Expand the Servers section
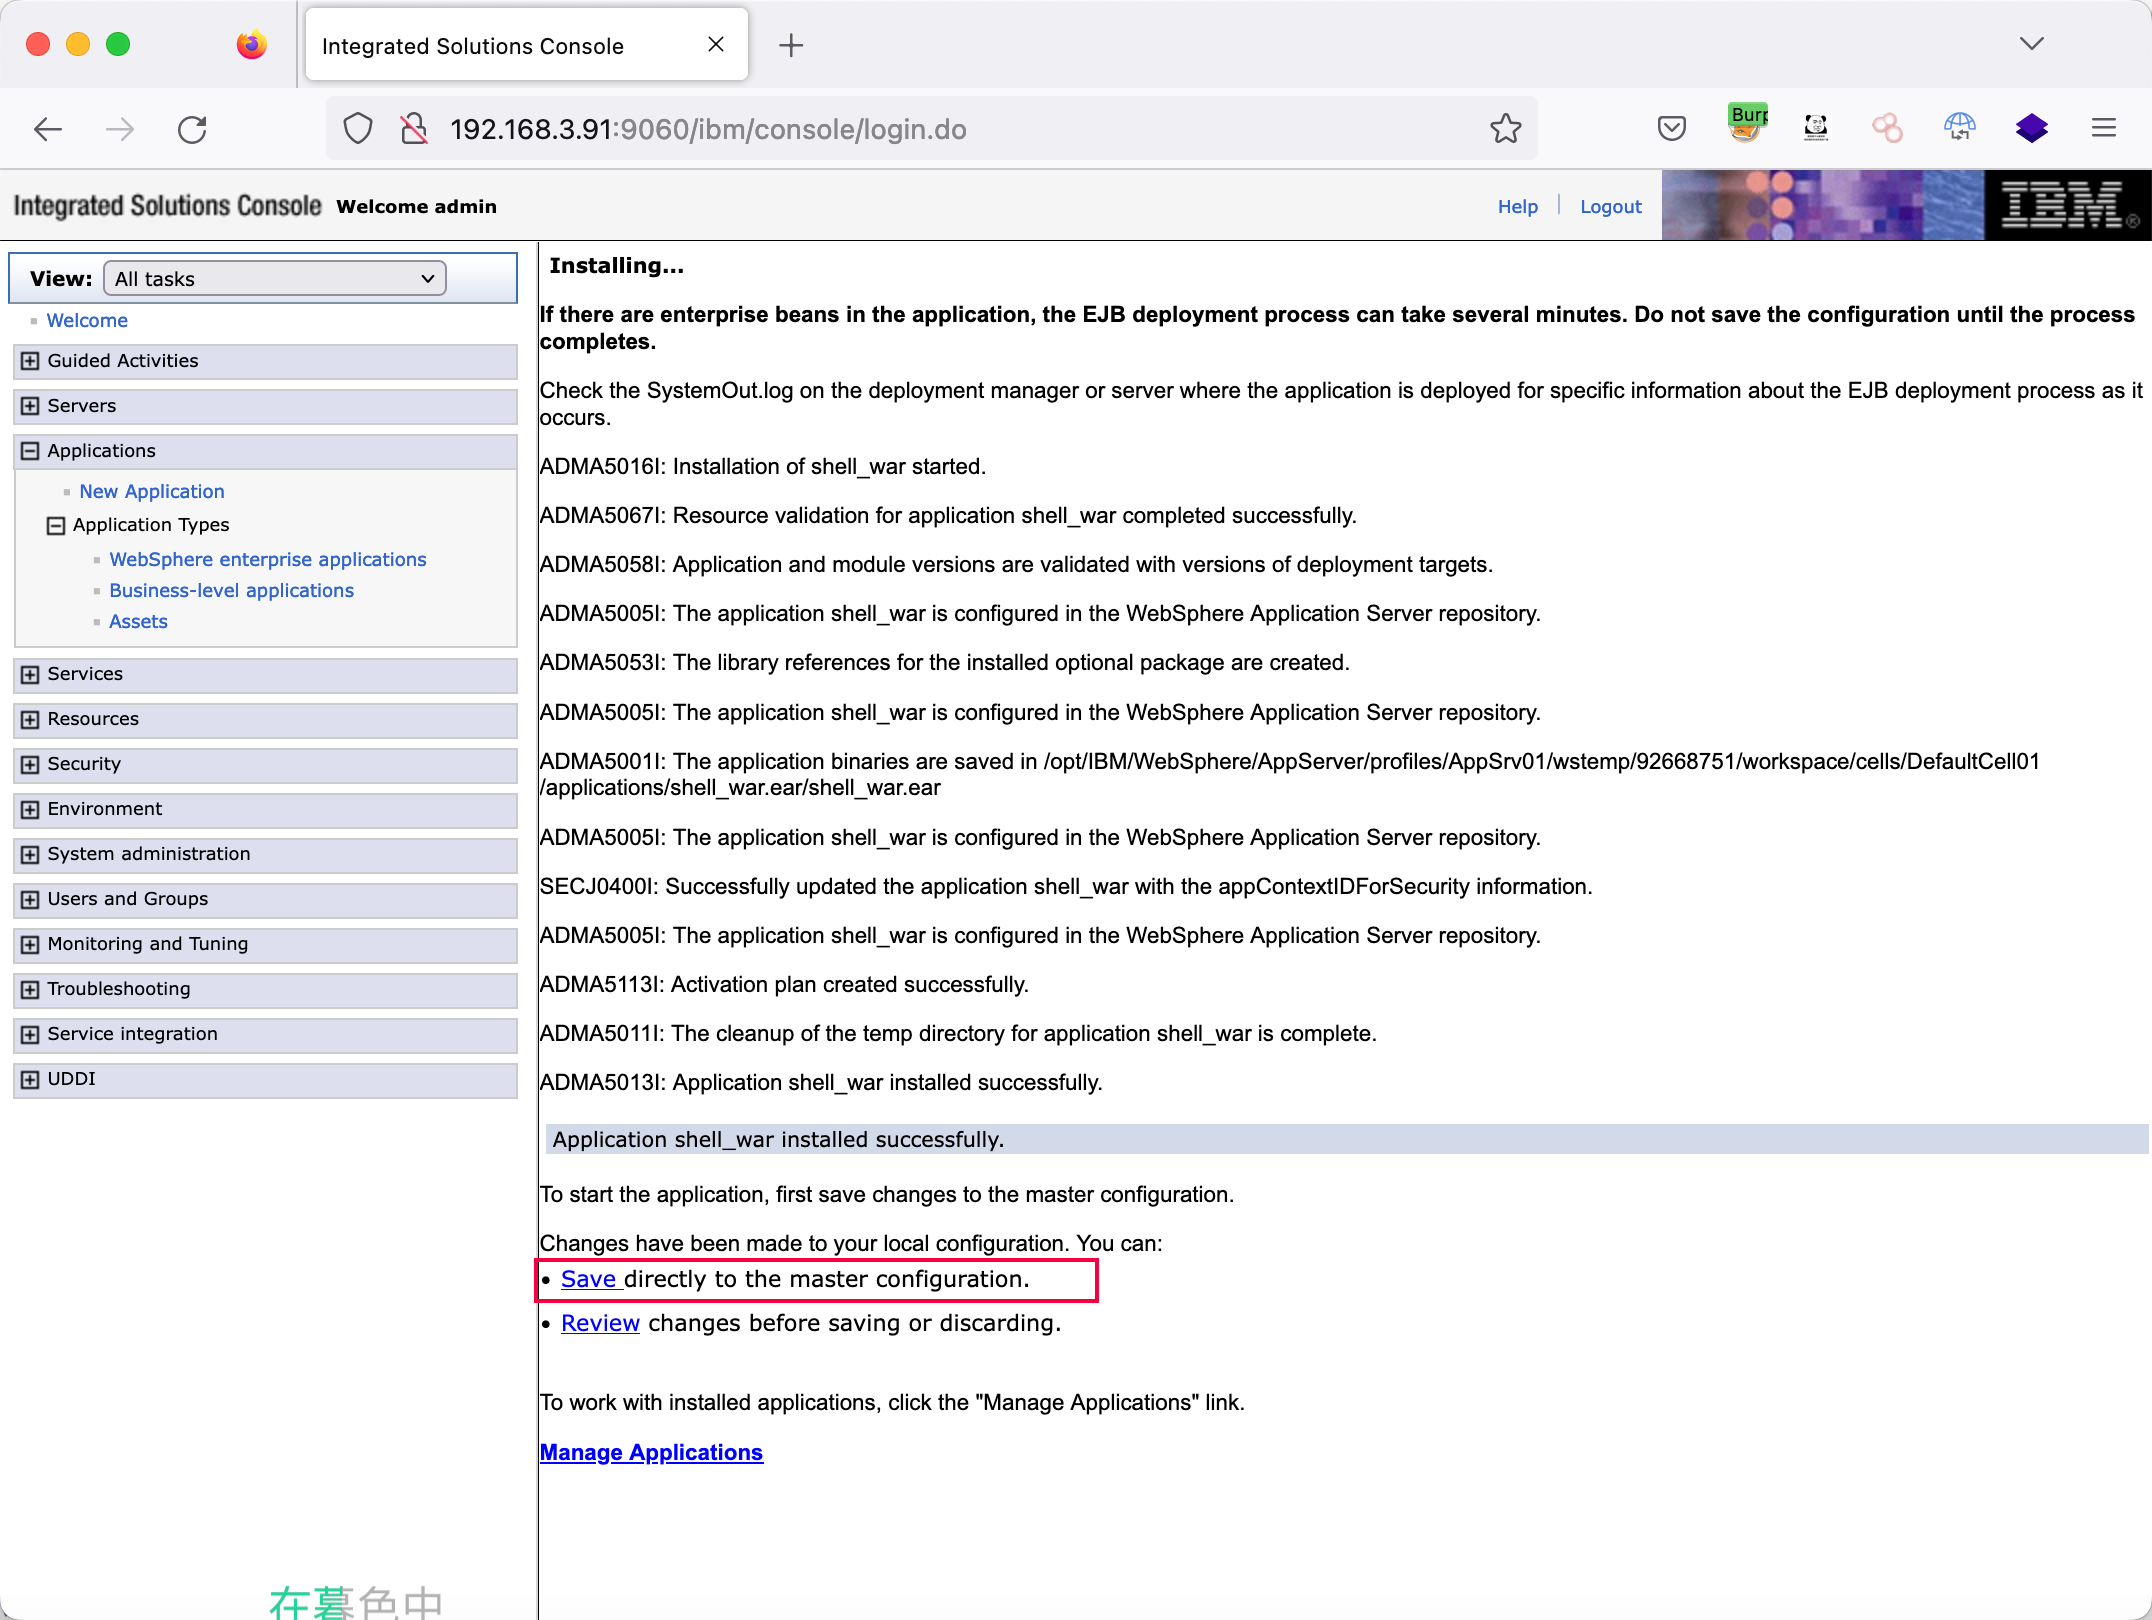 pyautogui.click(x=30, y=406)
